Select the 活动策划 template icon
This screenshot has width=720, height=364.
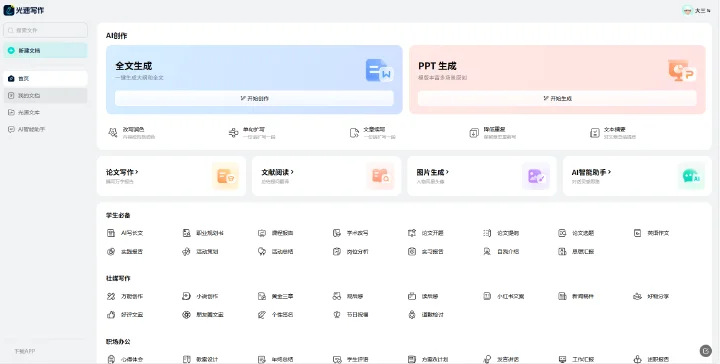[x=186, y=252]
